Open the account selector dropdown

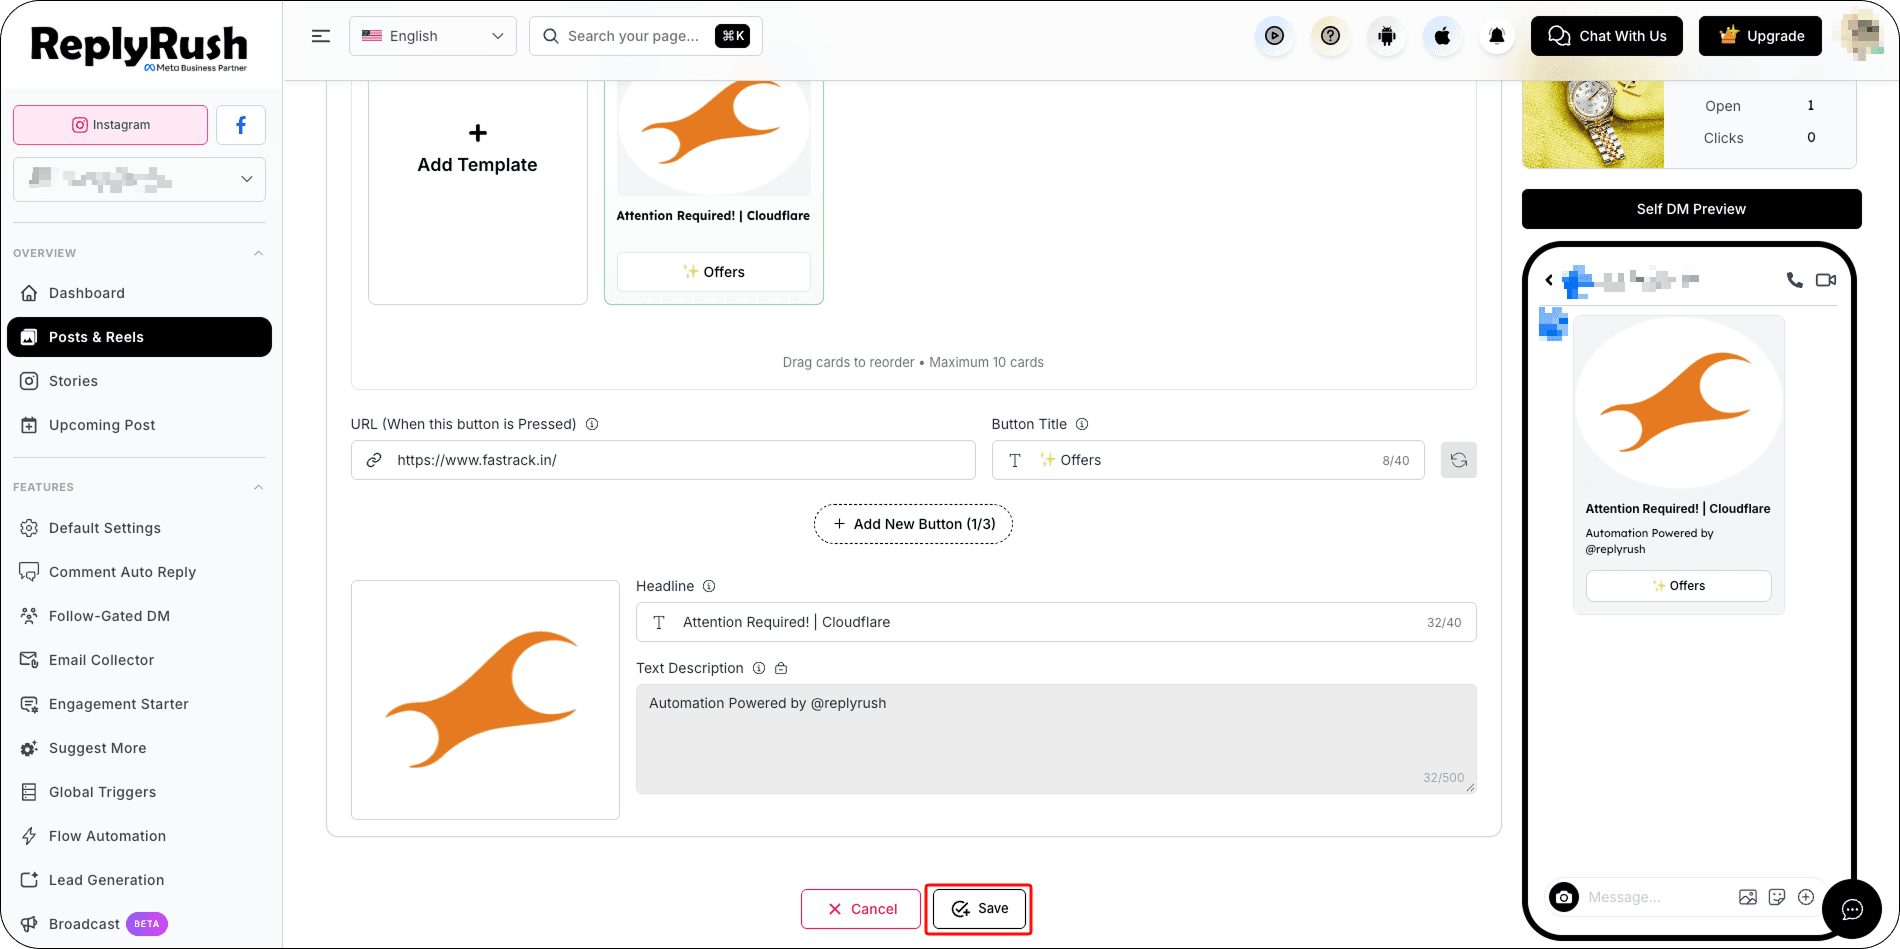point(139,179)
